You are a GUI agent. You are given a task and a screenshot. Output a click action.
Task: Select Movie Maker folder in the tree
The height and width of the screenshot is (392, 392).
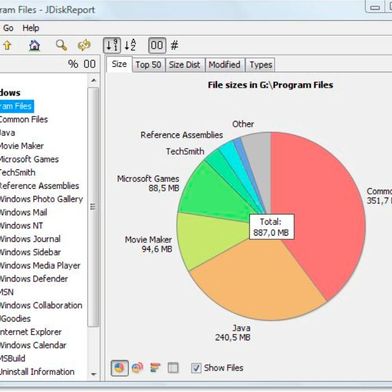click(22, 146)
